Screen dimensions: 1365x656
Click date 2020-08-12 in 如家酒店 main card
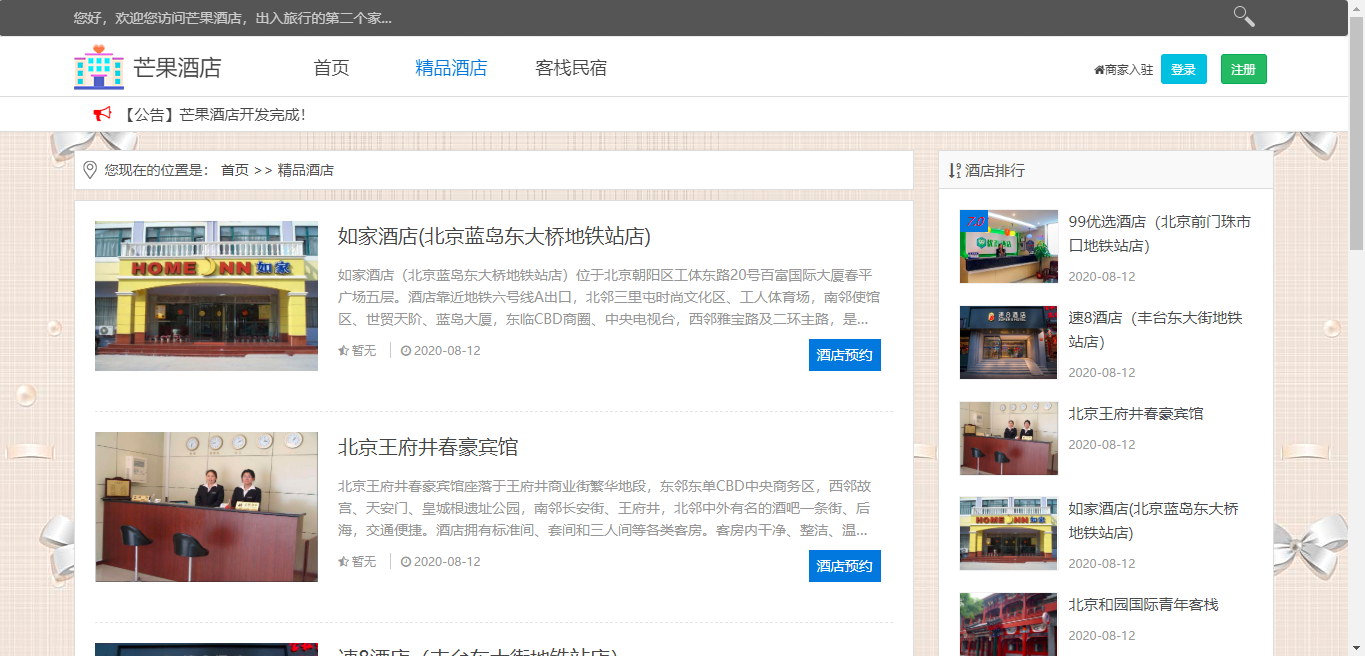coord(447,351)
